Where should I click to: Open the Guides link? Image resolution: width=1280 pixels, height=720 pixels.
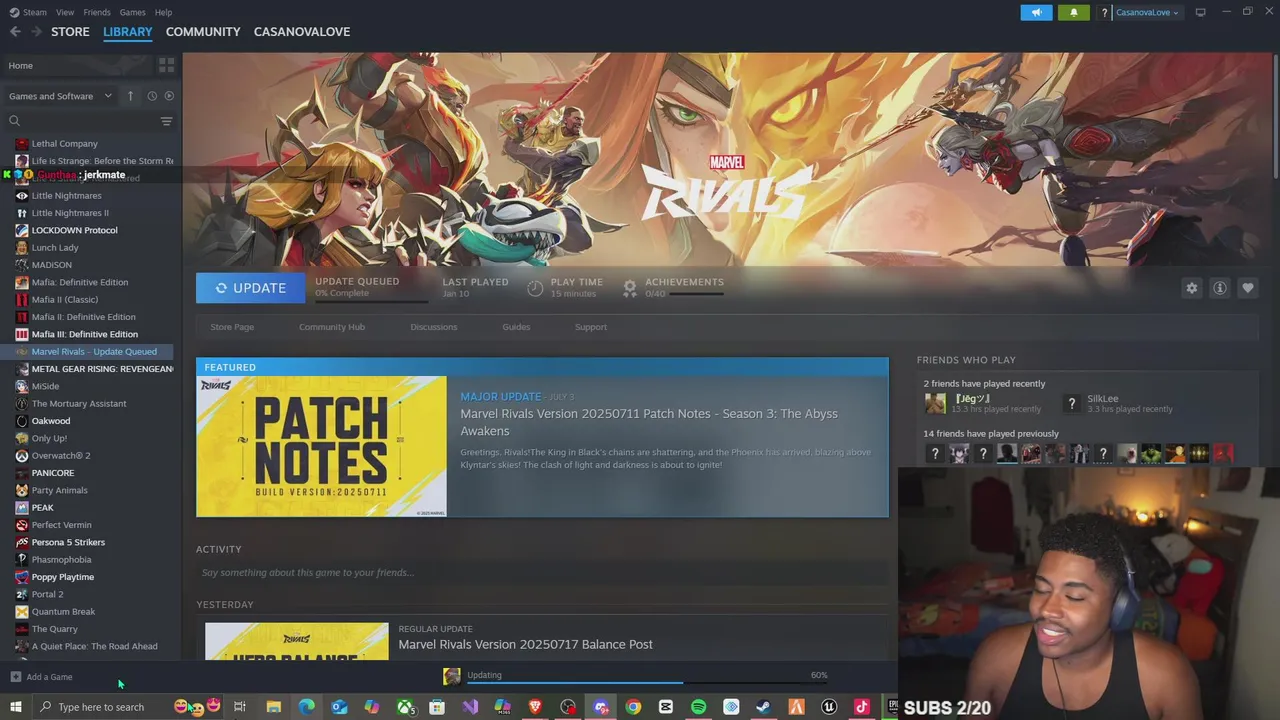(x=516, y=327)
